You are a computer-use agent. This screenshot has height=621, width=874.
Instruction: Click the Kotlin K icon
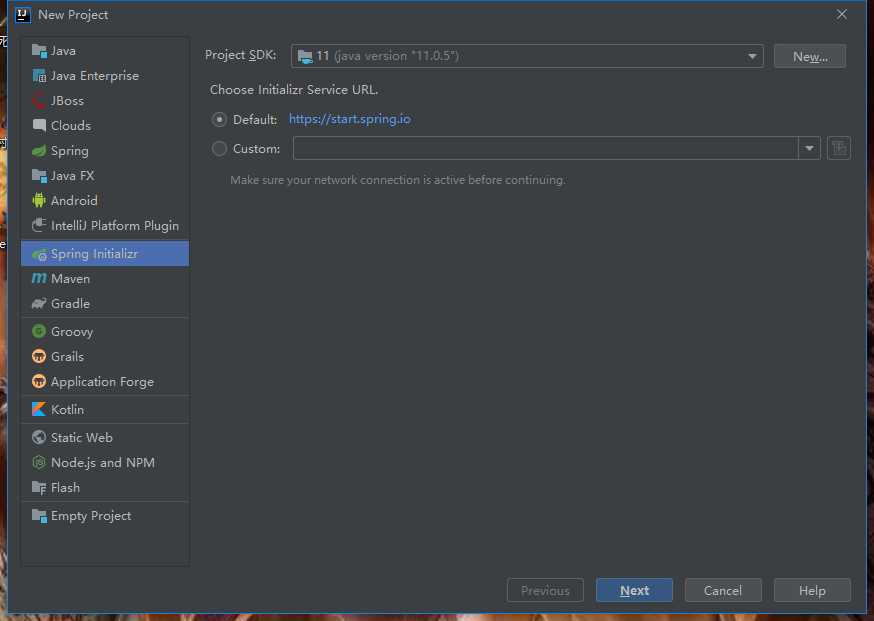coord(39,410)
